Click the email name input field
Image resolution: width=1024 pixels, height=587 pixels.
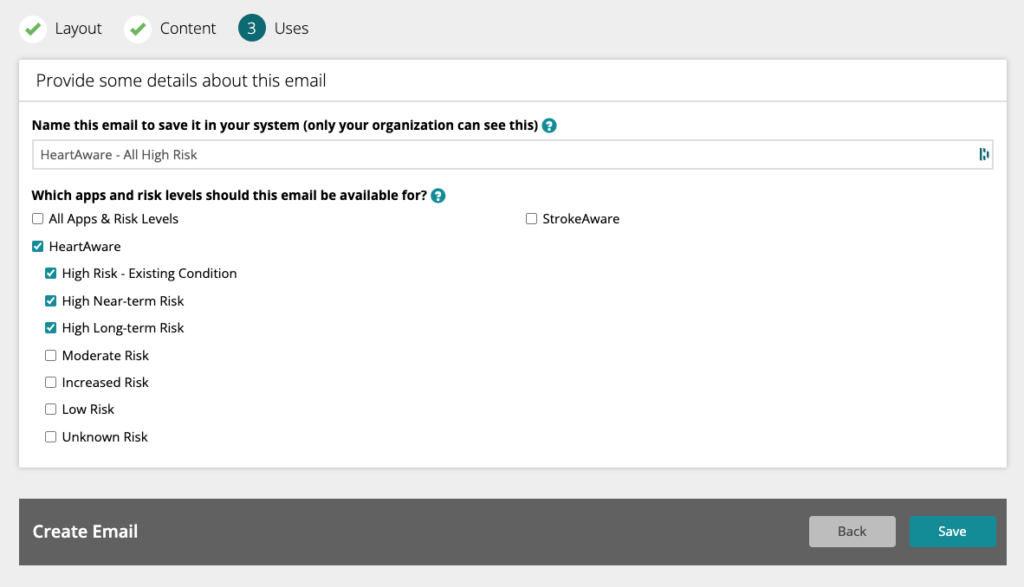tap(513, 155)
